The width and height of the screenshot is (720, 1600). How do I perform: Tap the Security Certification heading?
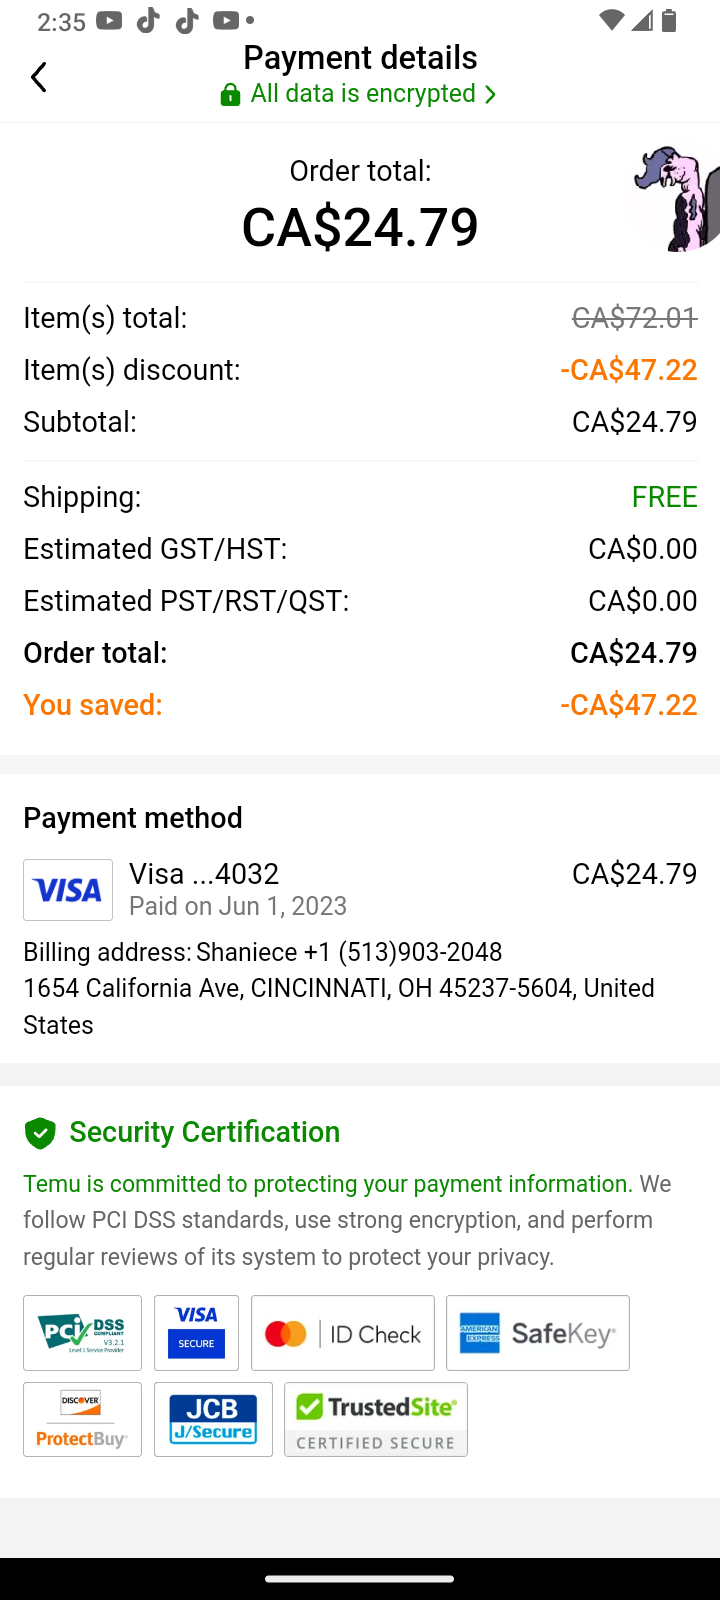click(205, 1132)
